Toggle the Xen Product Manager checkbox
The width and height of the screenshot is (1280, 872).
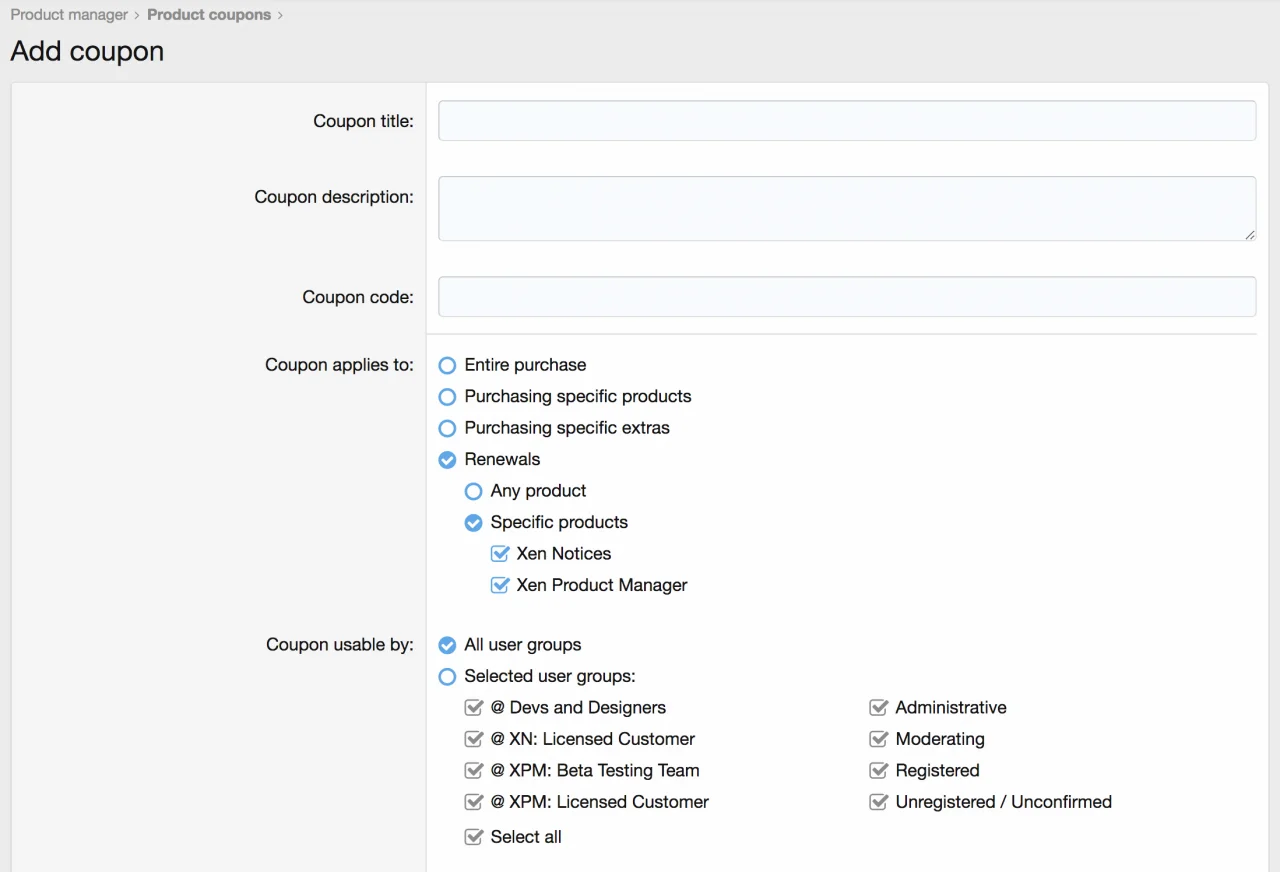(500, 586)
